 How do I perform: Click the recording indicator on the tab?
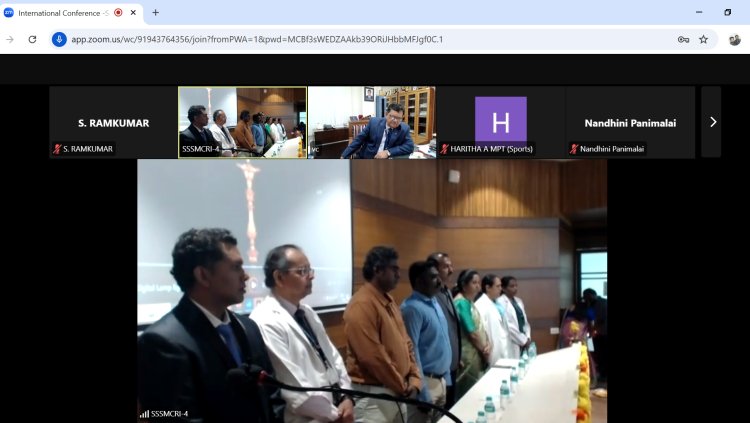(118, 13)
